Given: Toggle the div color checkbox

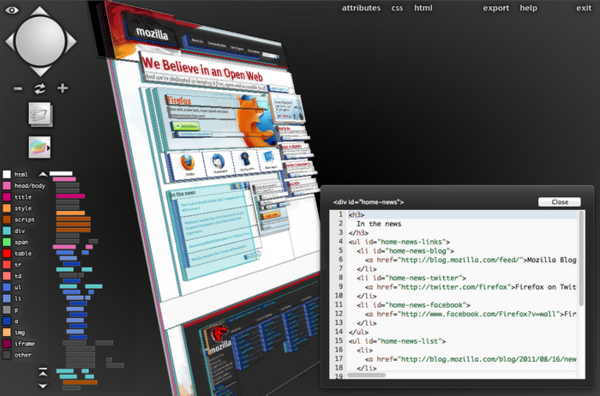Looking at the screenshot, I should click(7, 231).
